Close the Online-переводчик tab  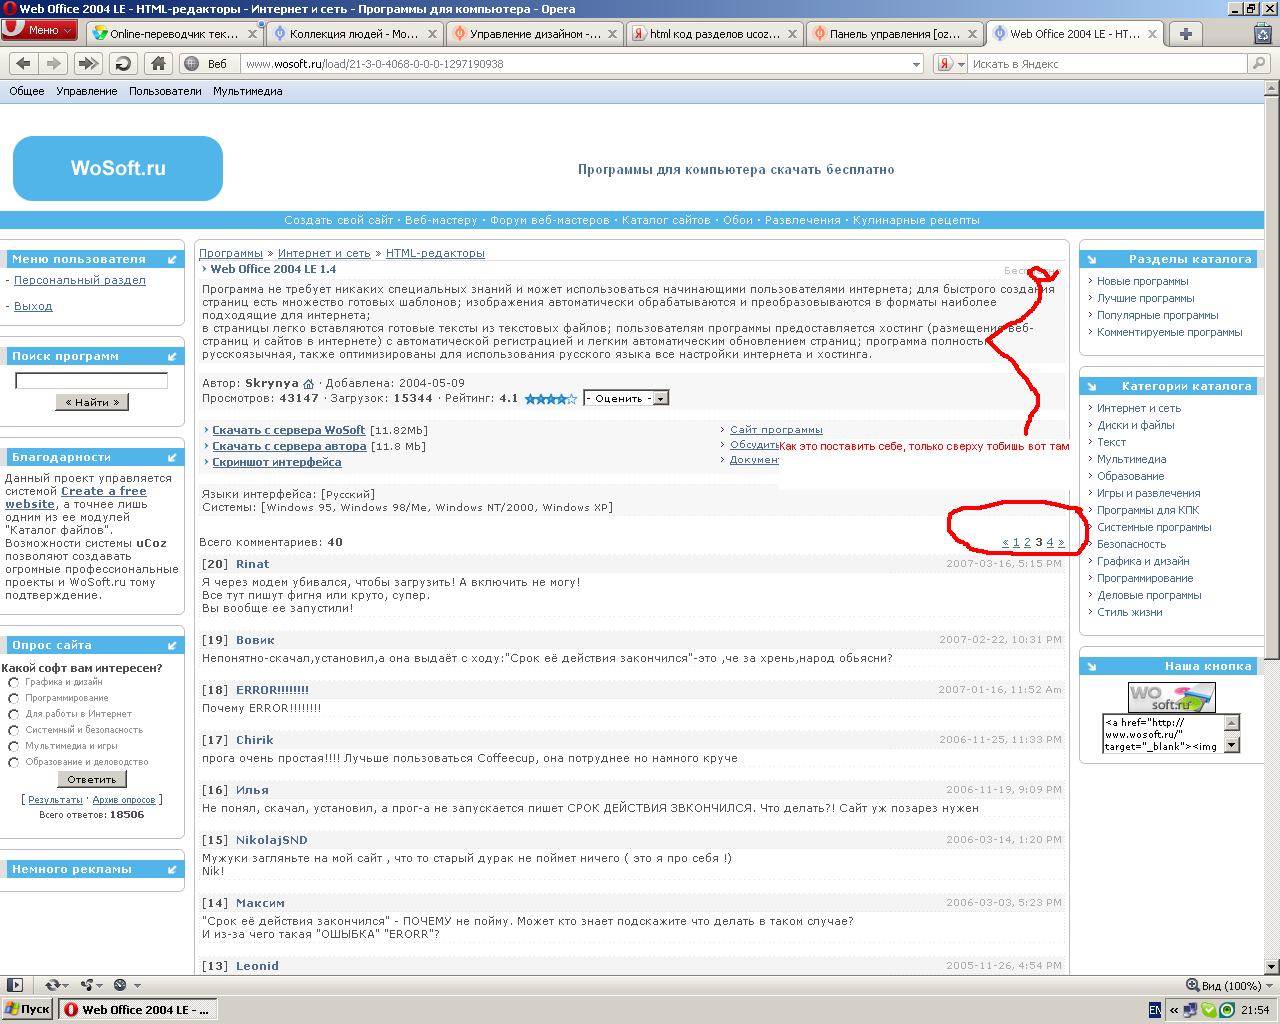pos(253,33)
